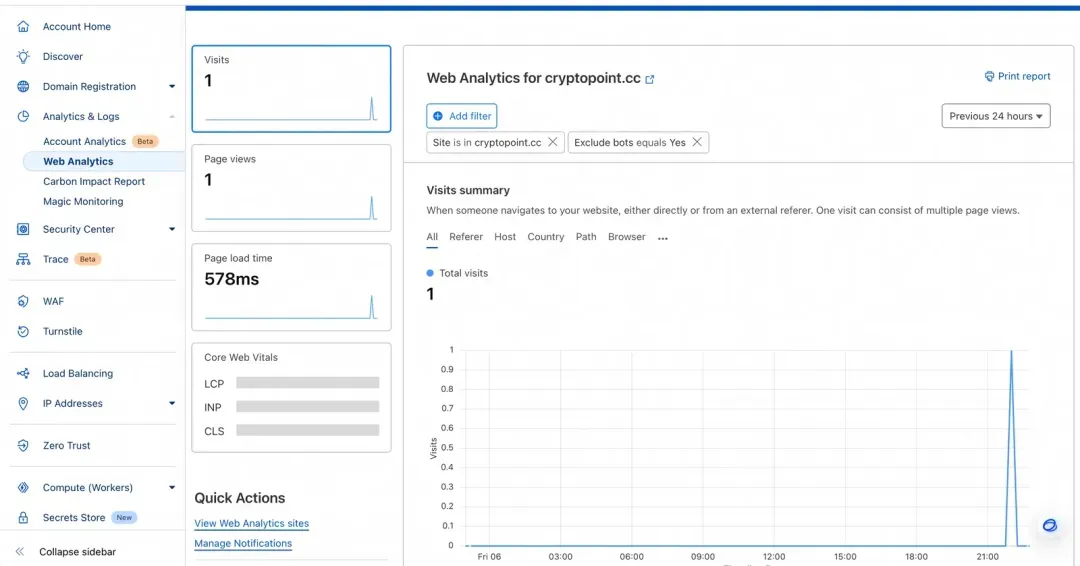The height and width of the screenshot is (566, 1080).
Task: Click the Analytics & Logs pie chart icon
Action: (x=23, y=116)
